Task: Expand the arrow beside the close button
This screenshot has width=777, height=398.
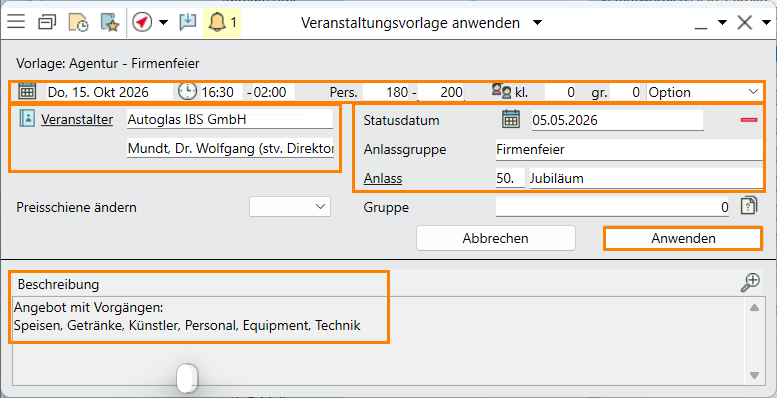Action: coord(766,23)
